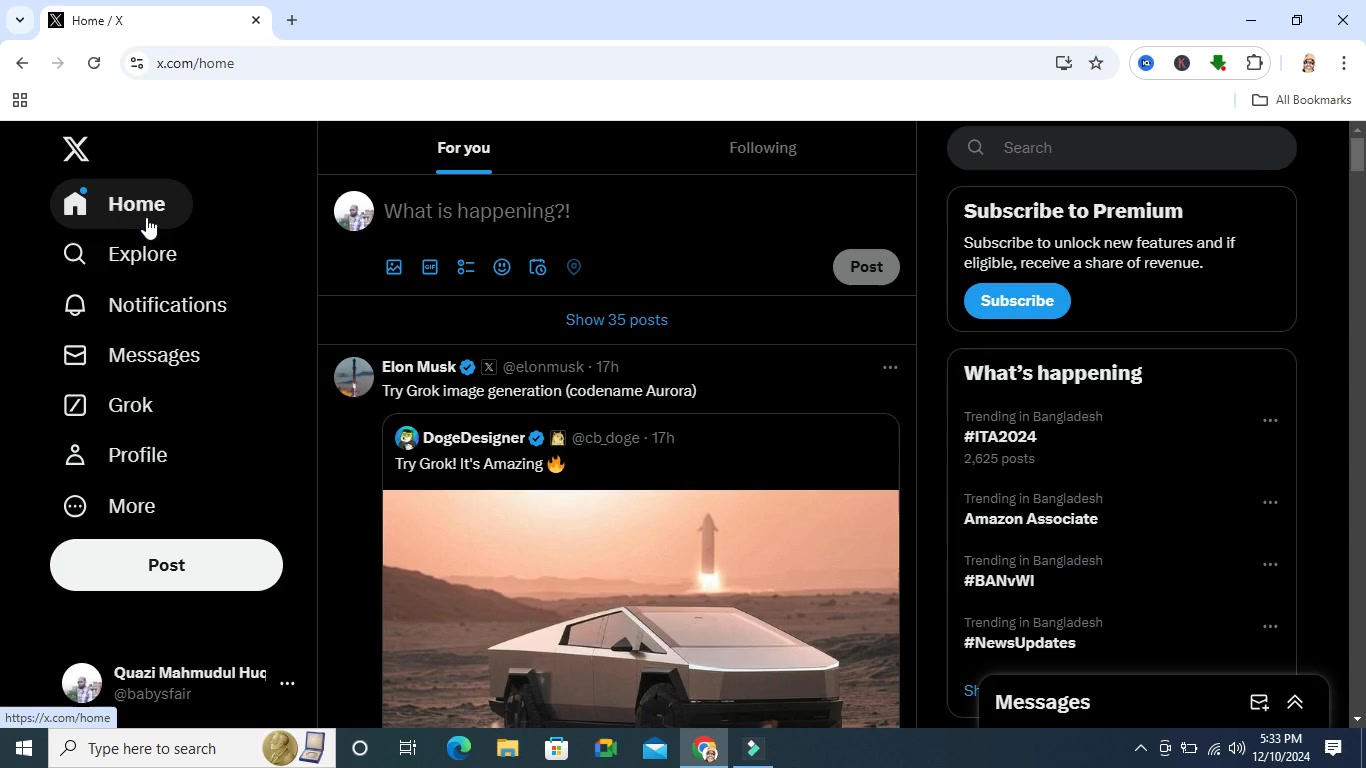The height and width of the screenshot is (768, 1366).
Task: Open the Chrome three-dot menu
Action: click(x=1344, y=63)
